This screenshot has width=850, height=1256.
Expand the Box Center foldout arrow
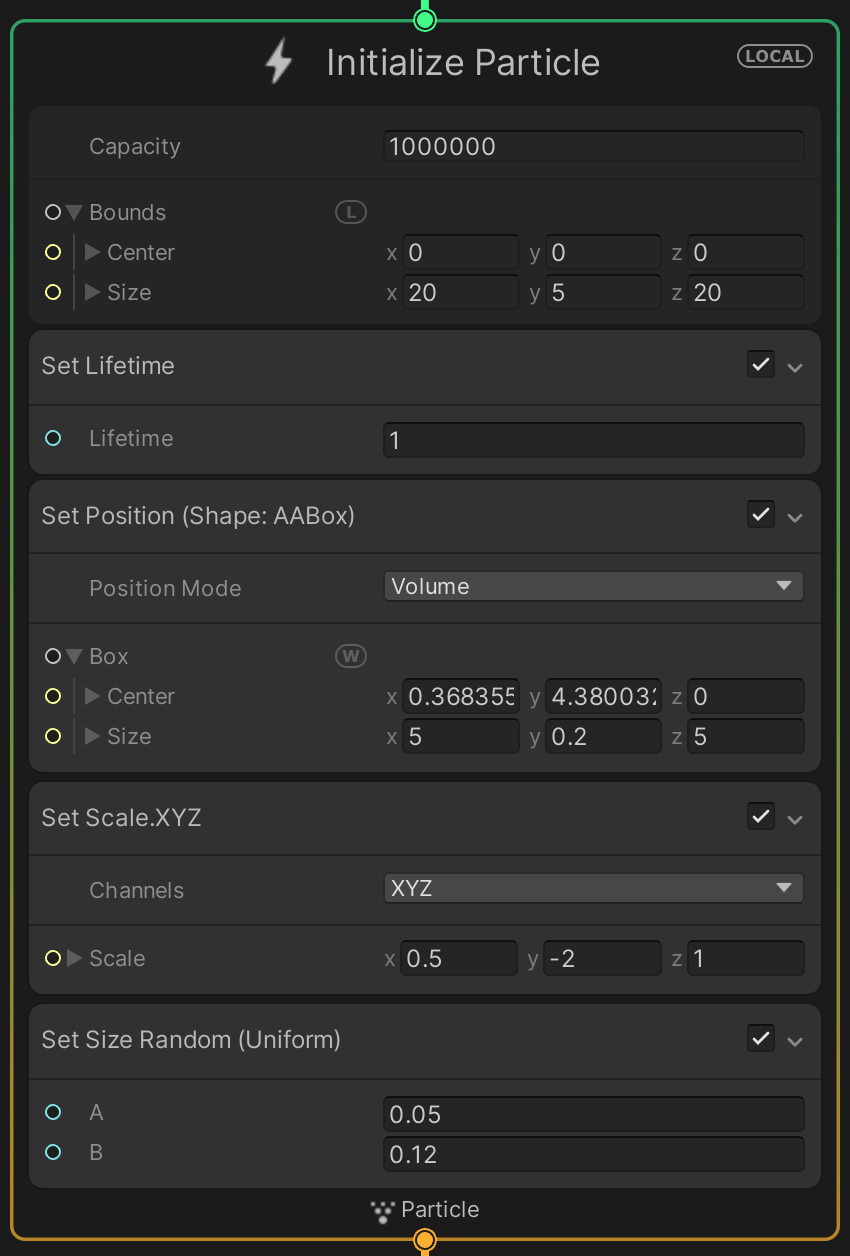pyautogui.click(x=93, y=696)
